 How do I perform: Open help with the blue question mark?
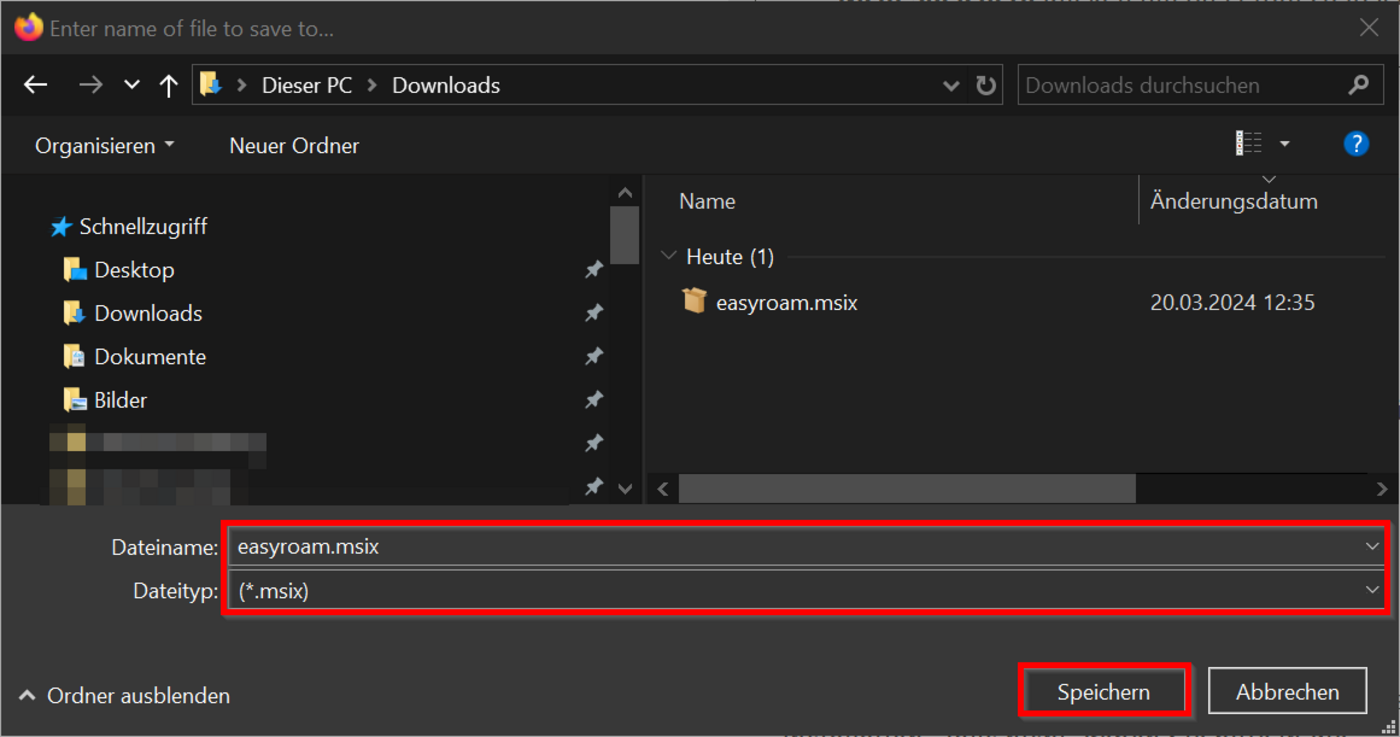click(x=1356, y=144)
